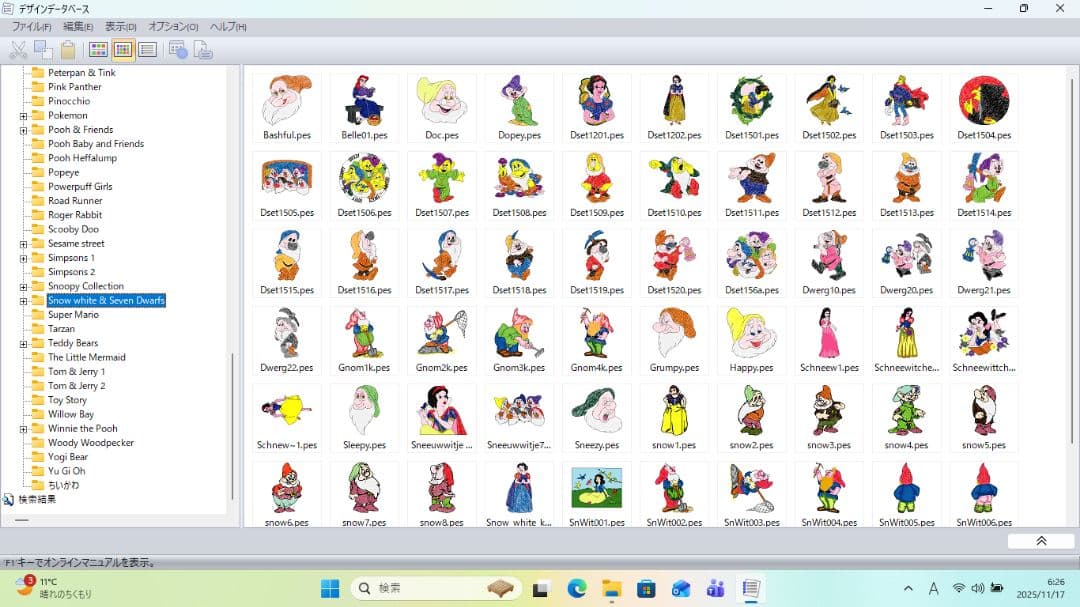Open the 検索結果 search results item
This screenshot has width=1080, height=607.
click(36, 499)
